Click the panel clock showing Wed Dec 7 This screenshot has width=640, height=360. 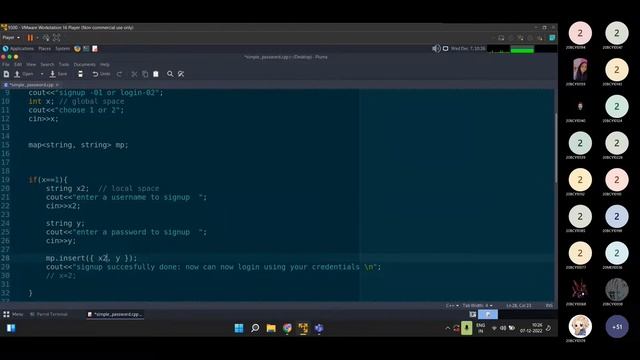click(x=468, y=49)
